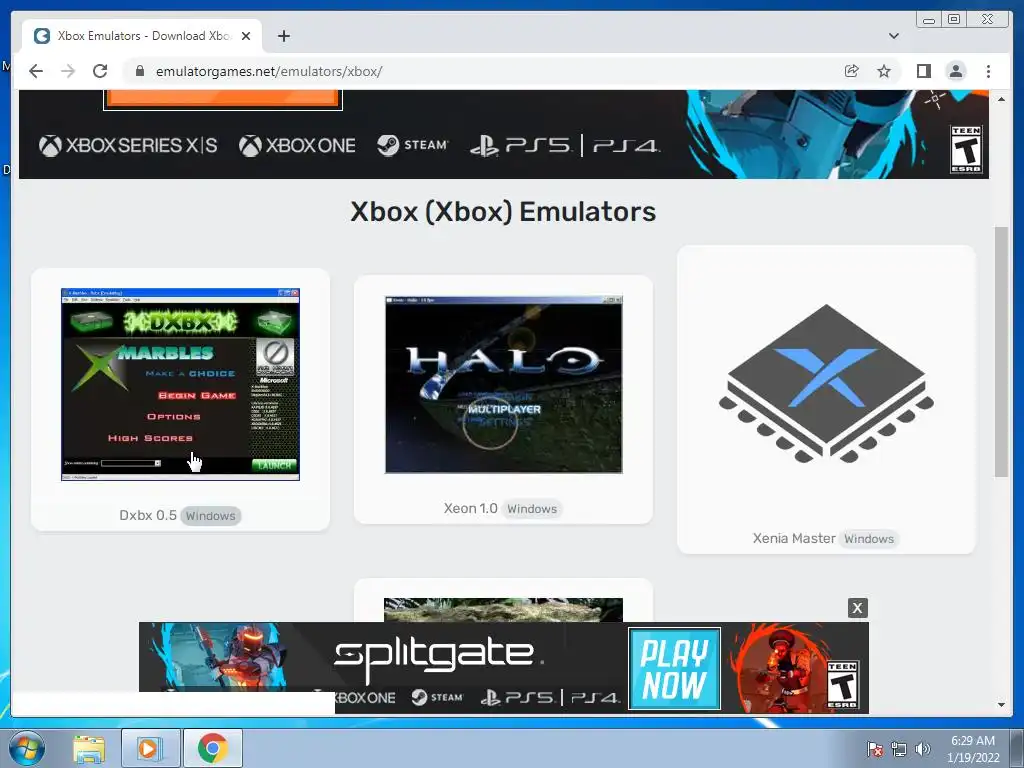Open the Windows Start menu
Image resolution: width=1024 pixels, height=768 pixels.
tap(27, 748)
